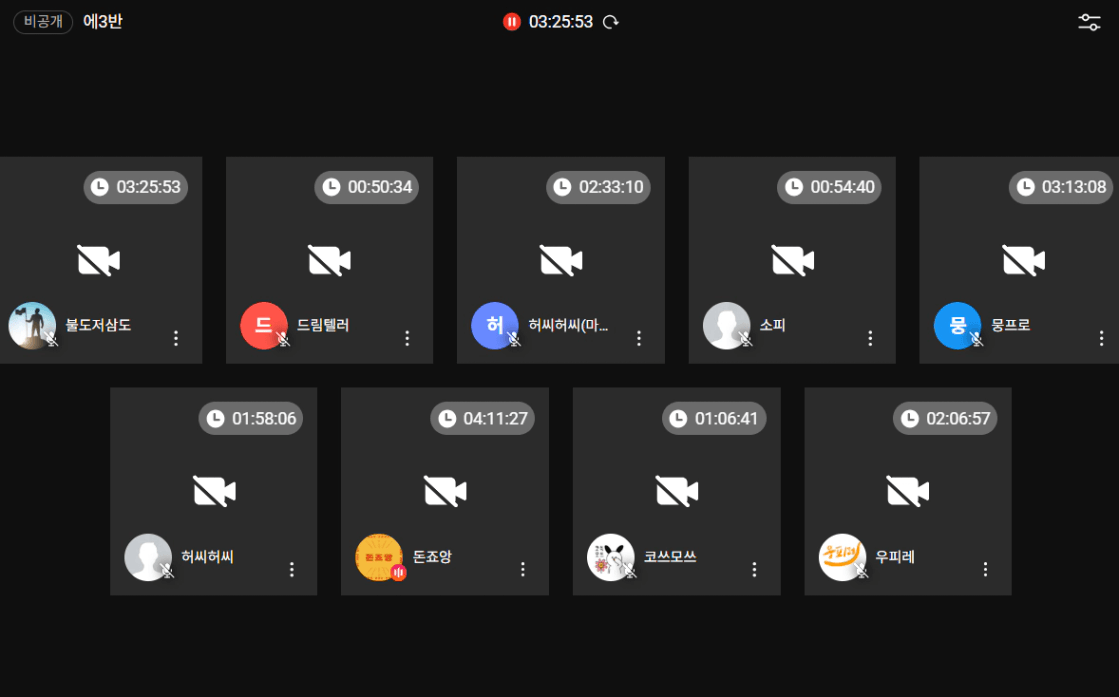
Task: Click bottom-row 허씨허씨's gray avatar
Action: 148,557
